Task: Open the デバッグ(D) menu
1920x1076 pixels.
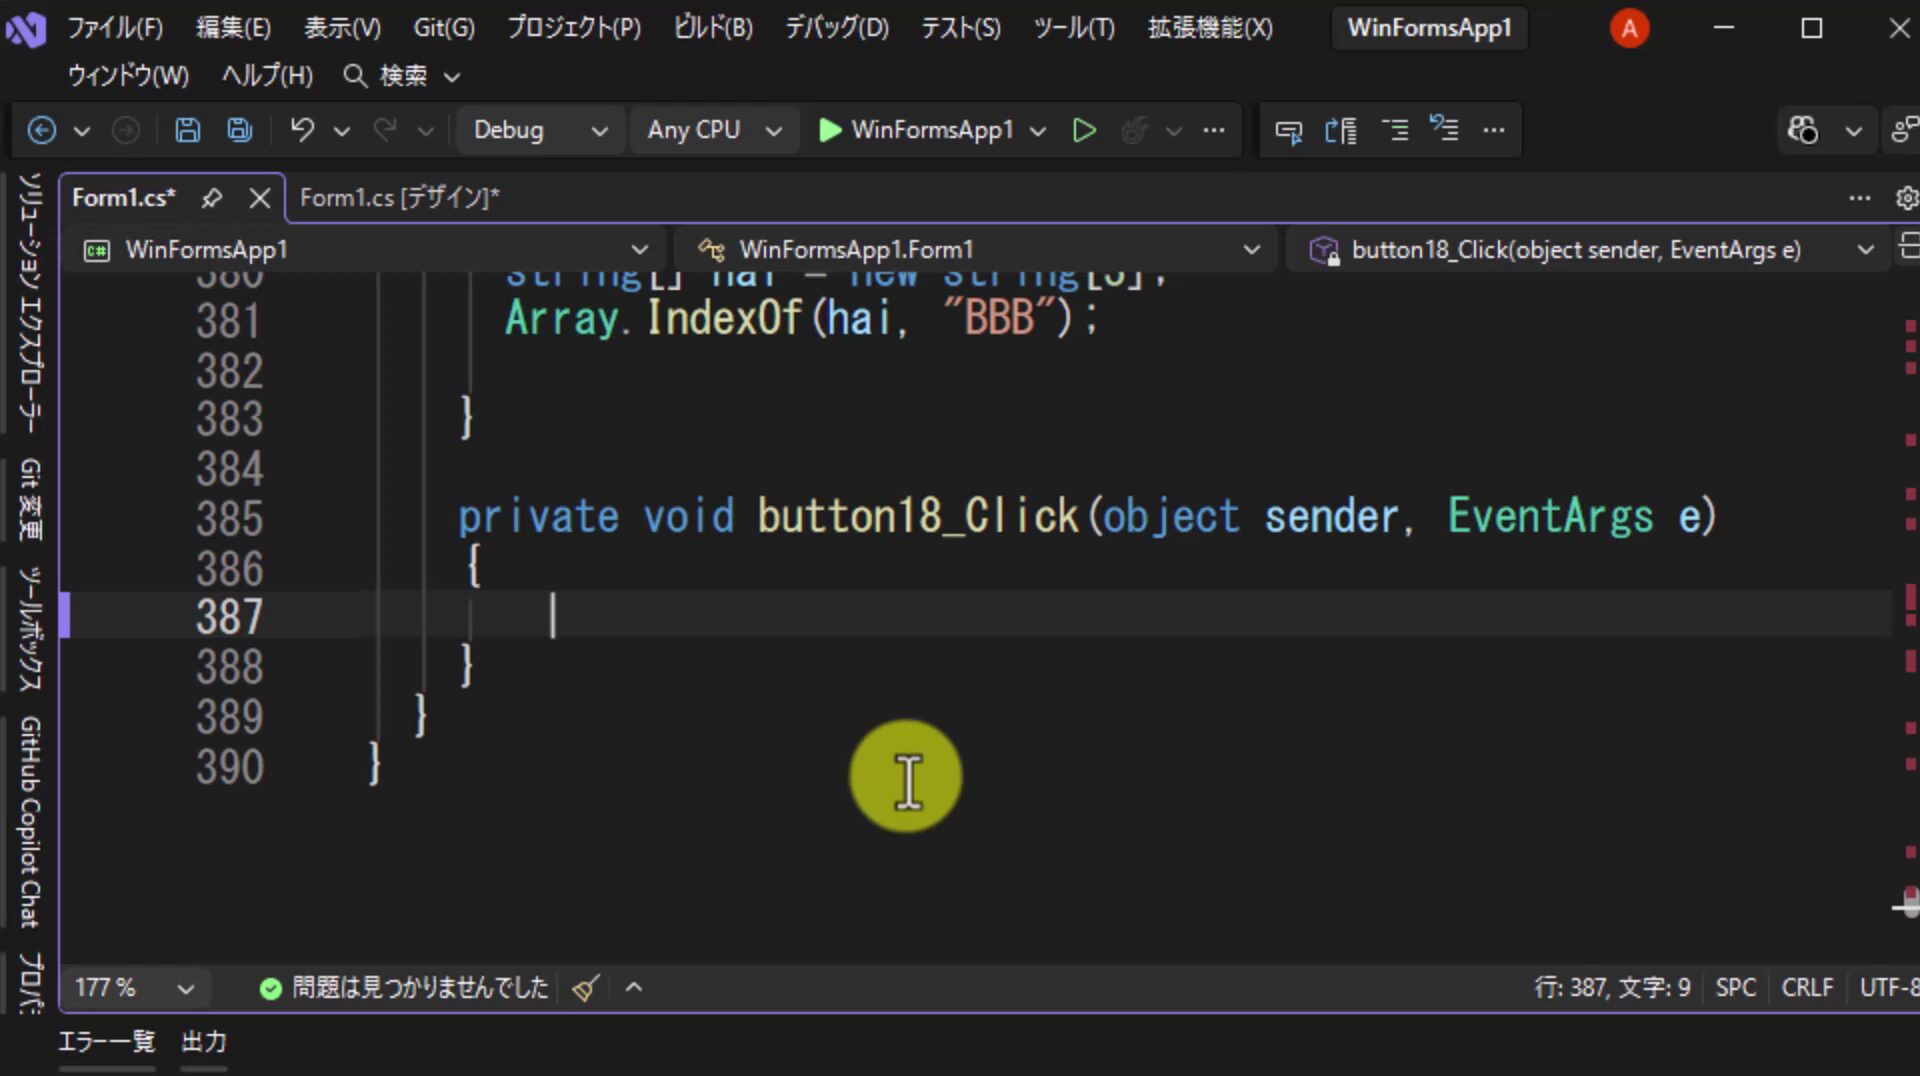Action: [x=836, y=28]
